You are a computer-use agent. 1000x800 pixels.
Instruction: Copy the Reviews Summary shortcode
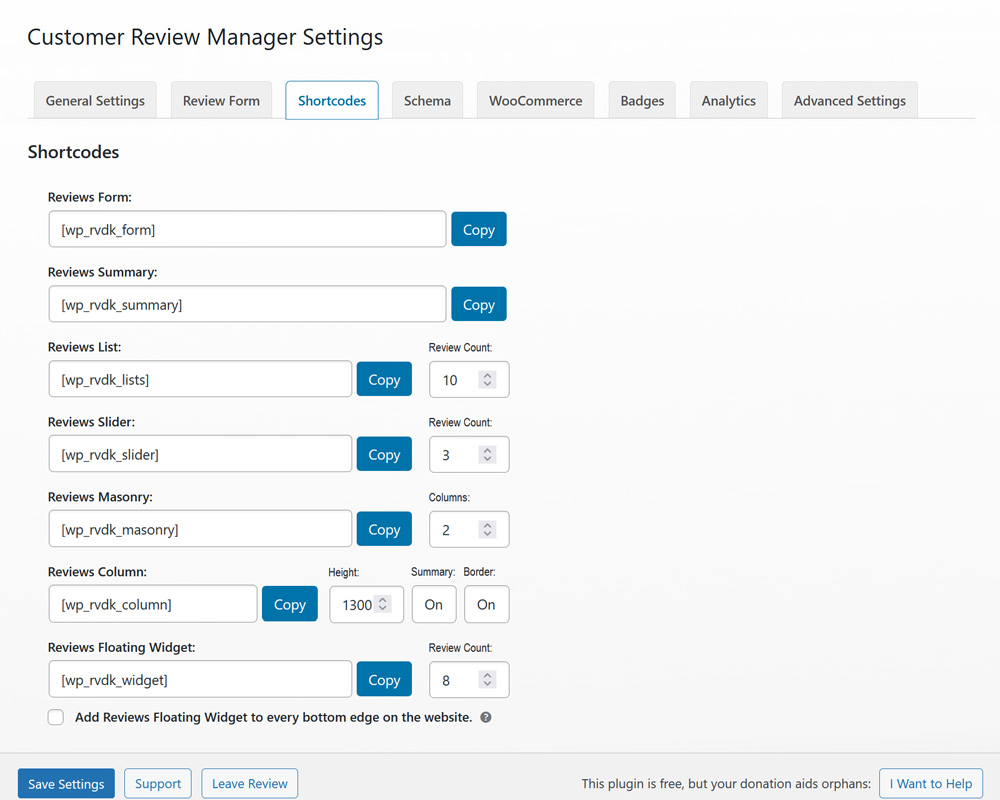478,304
